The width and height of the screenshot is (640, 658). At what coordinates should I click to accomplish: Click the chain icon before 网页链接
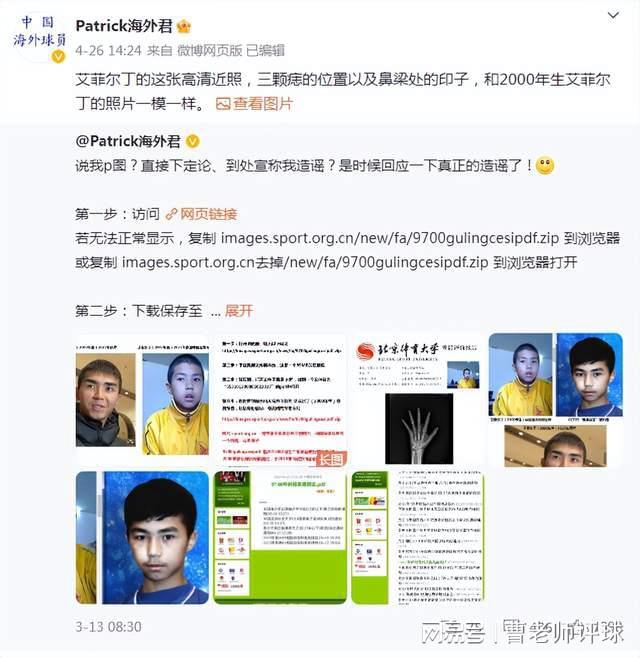pyautogui.click(x=171, y=214)
